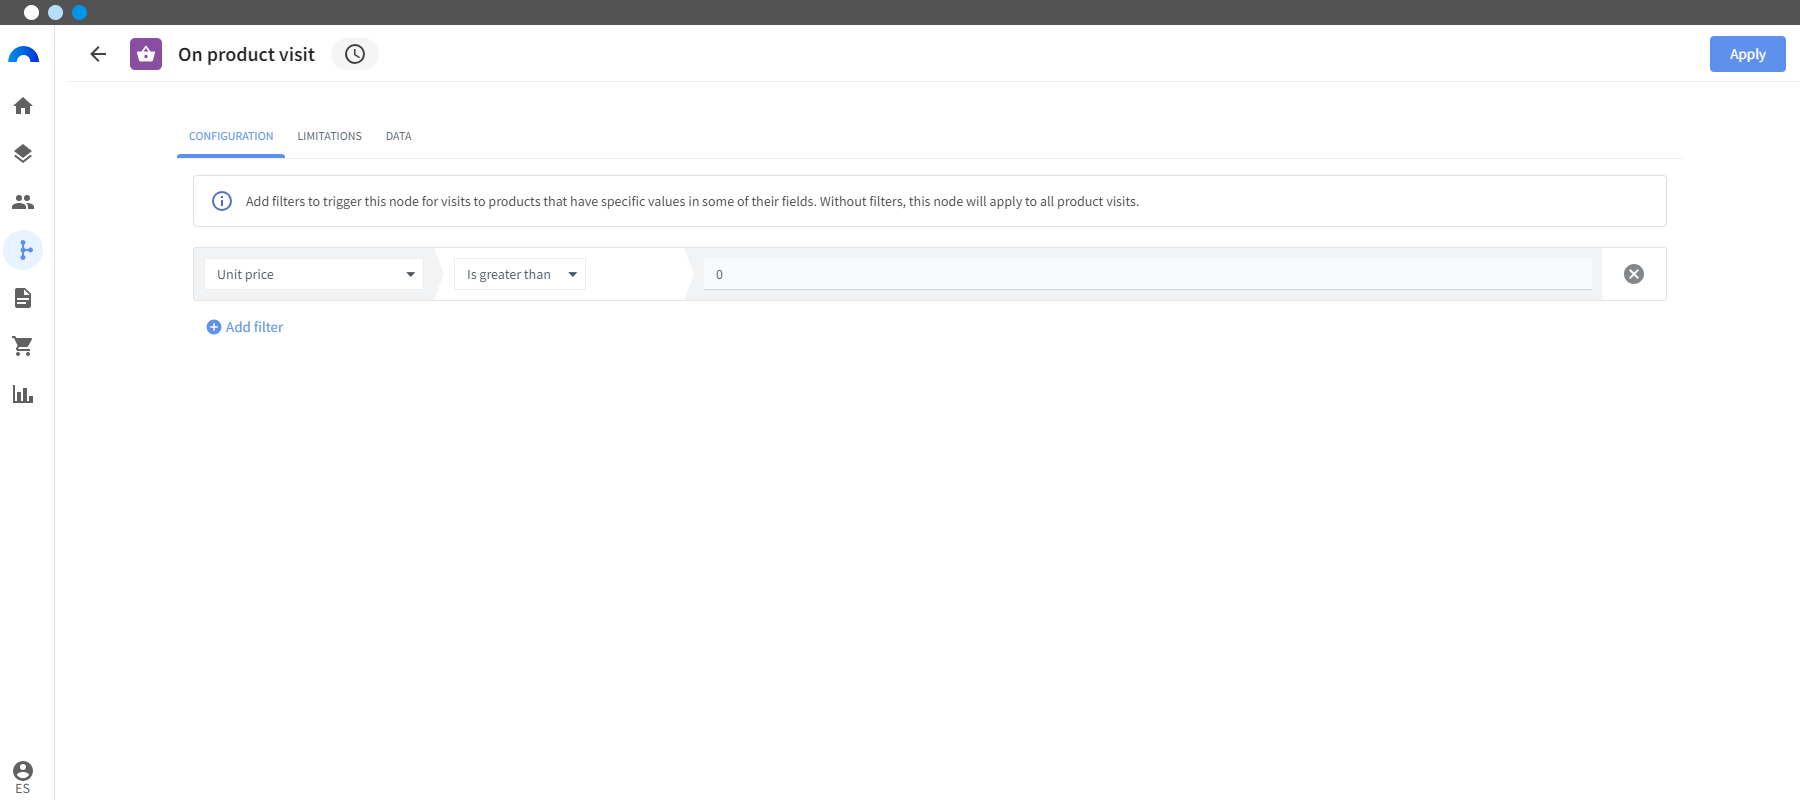This screenshot has height=800, width=1800.
Task: Click the Add filter link
Action: 245,327
